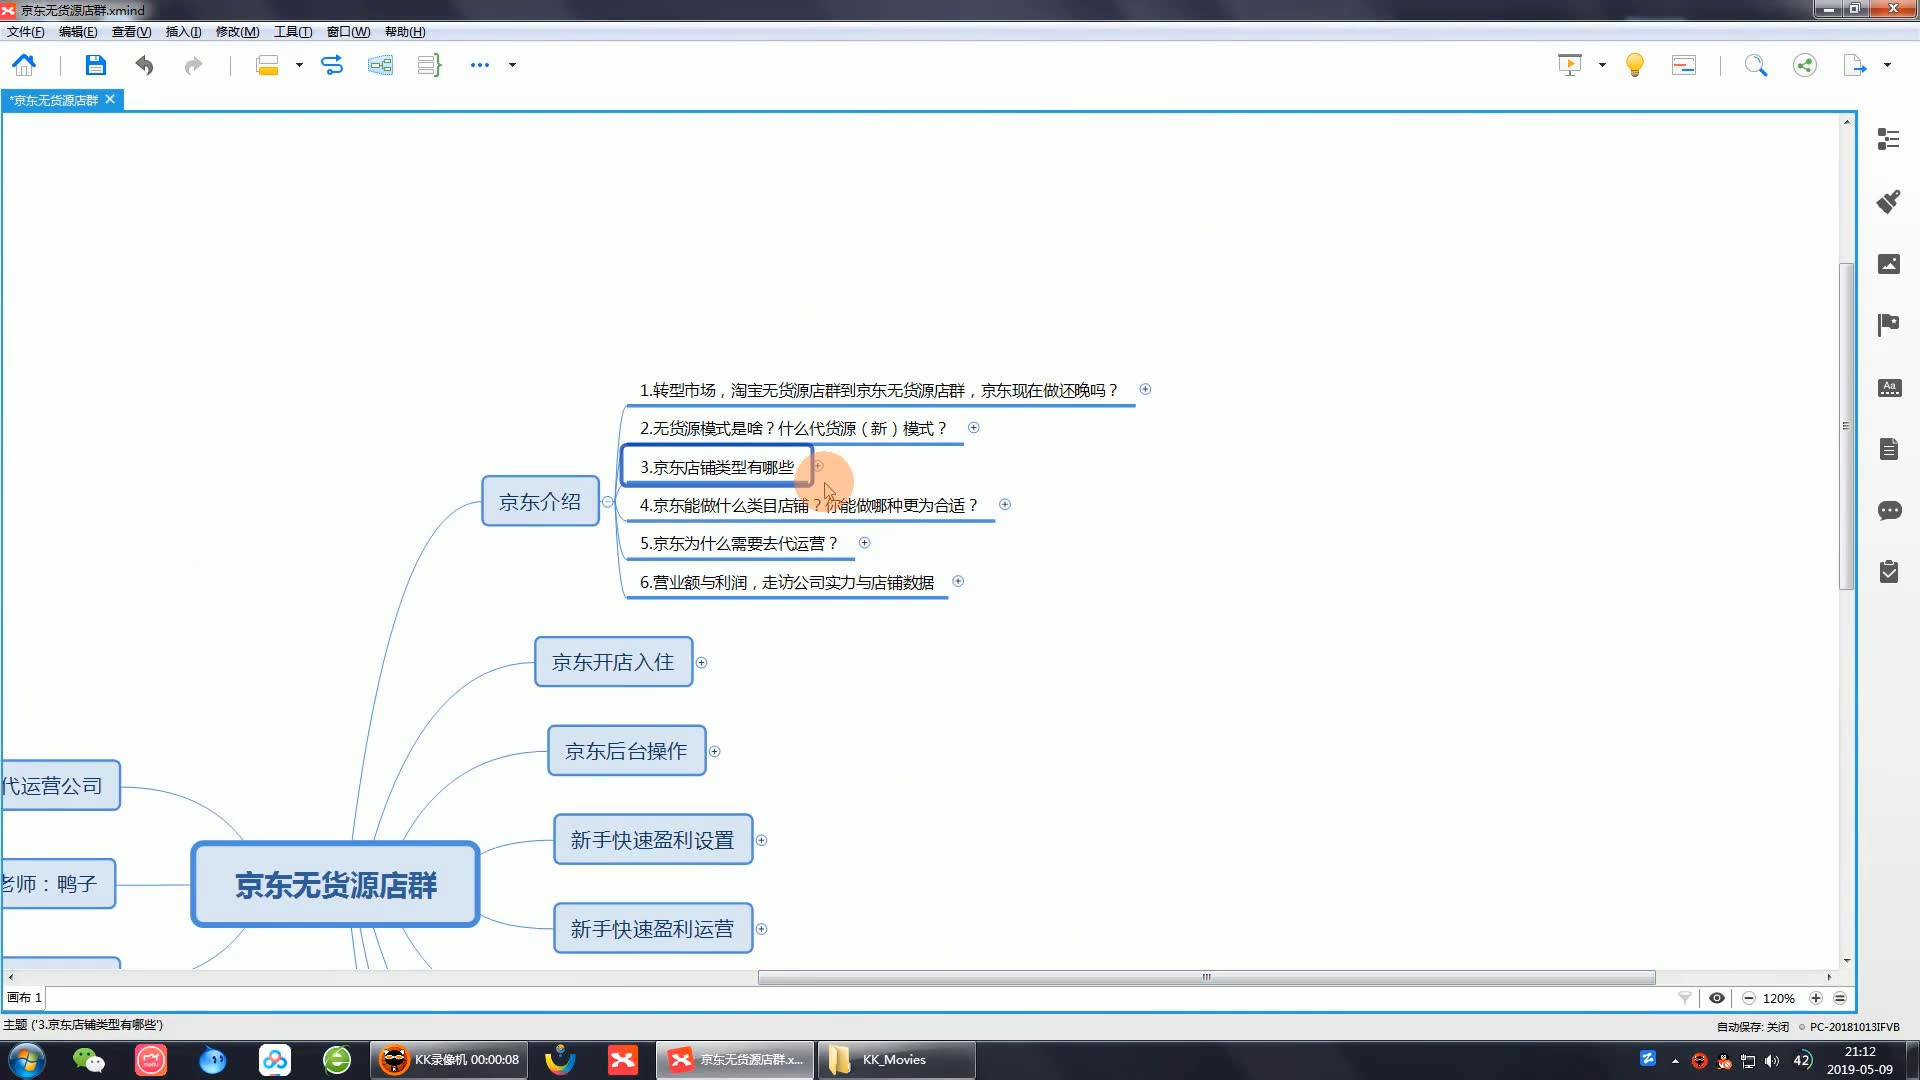Expand topic 2.无货源模式是啥
Image resolution: width=1920 pixels, height=1080 pixels.
click(x=973, y=428)
